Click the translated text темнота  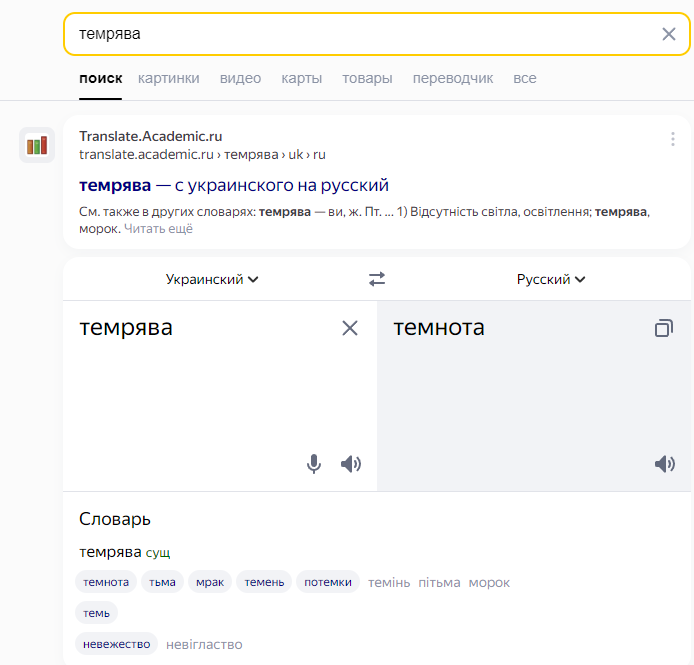coord(439,328)
